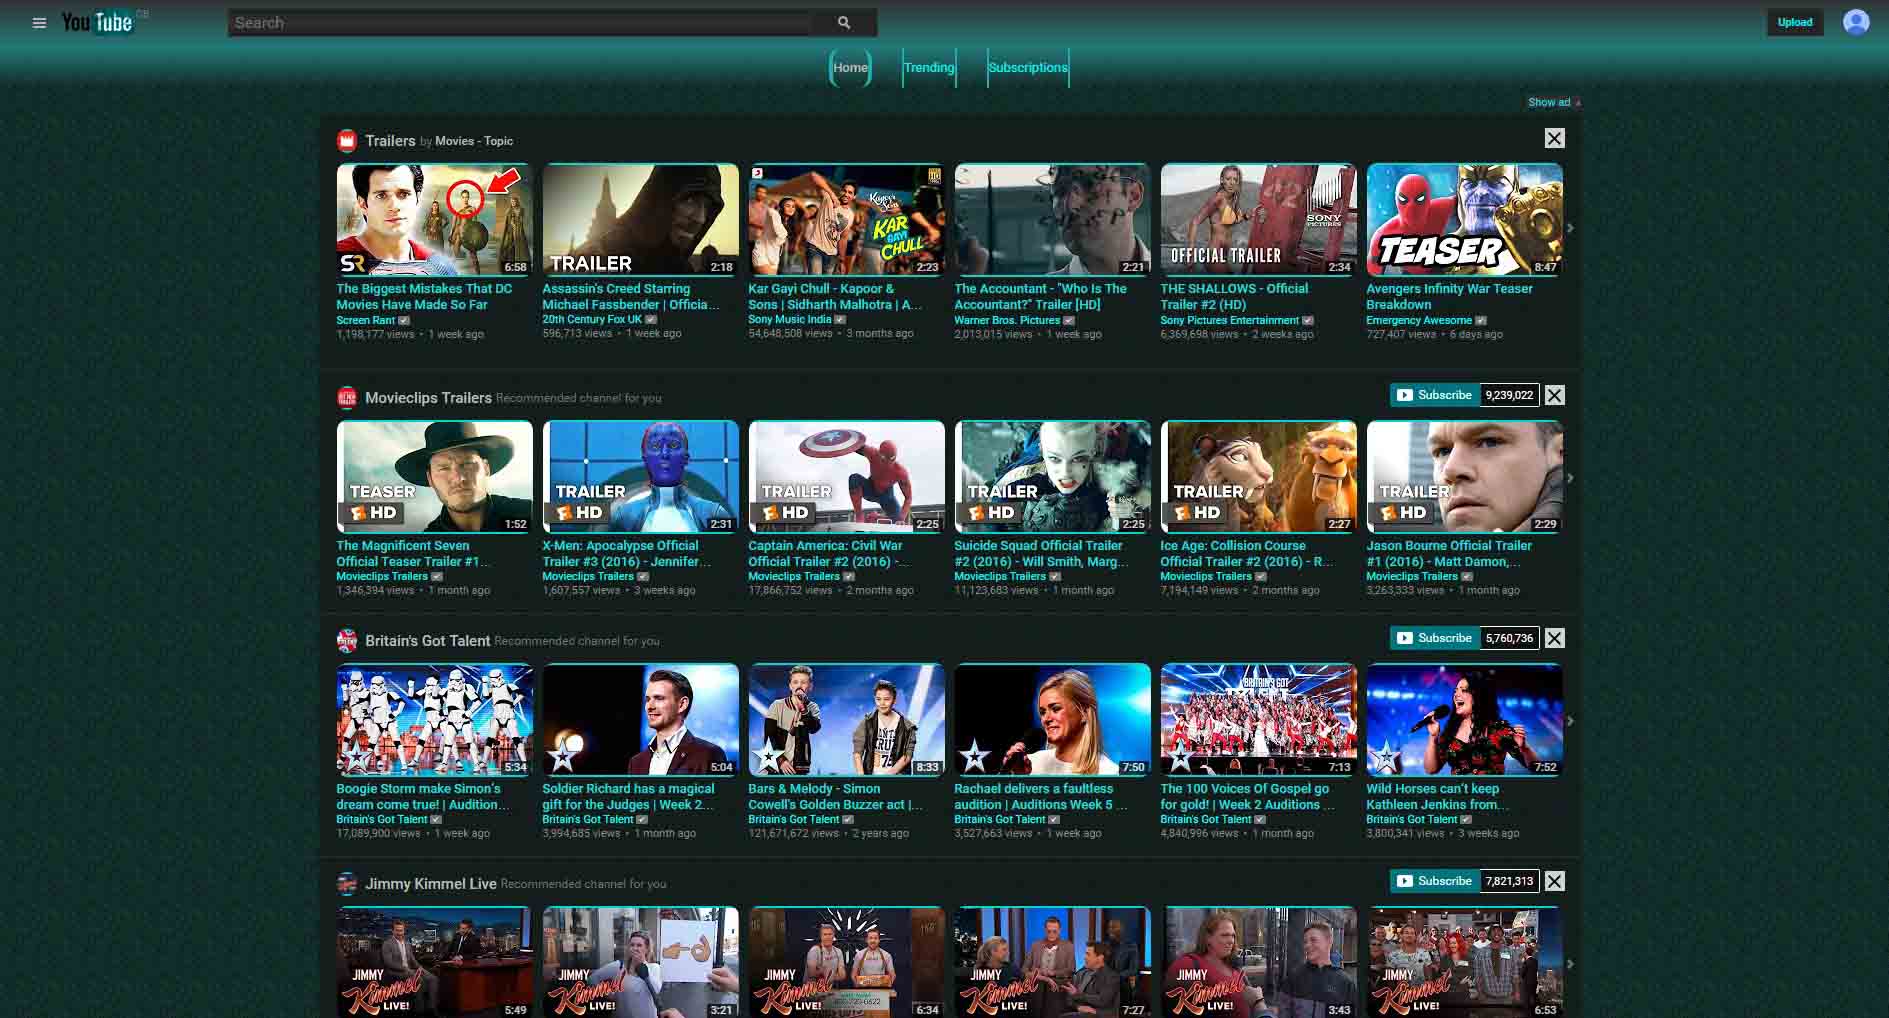The image size is (1889, 1018).
Task: Dismiss the Jimmy Kimmel Live shelf
Action: tap(1554, 881)
